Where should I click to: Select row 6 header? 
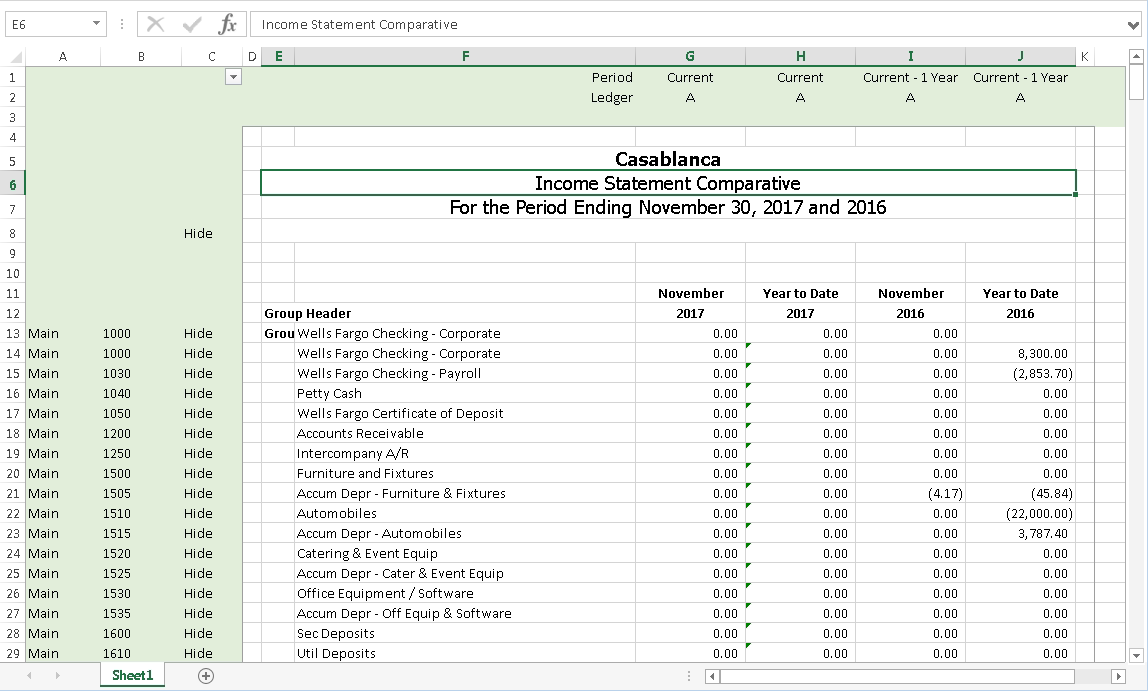click(x=12, y=184)
